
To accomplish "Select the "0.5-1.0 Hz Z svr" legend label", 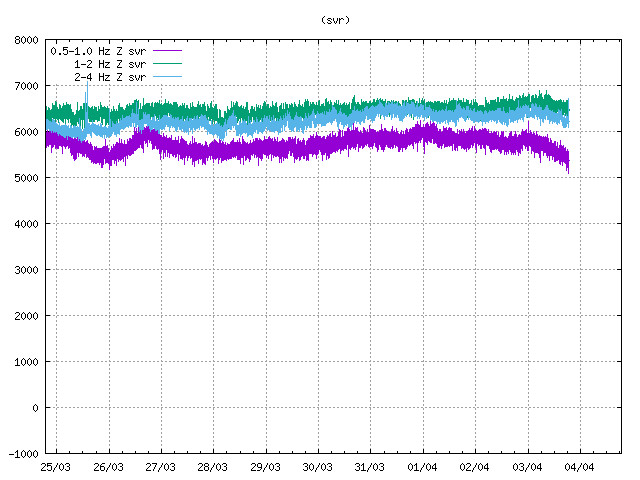I will [98, 49].
